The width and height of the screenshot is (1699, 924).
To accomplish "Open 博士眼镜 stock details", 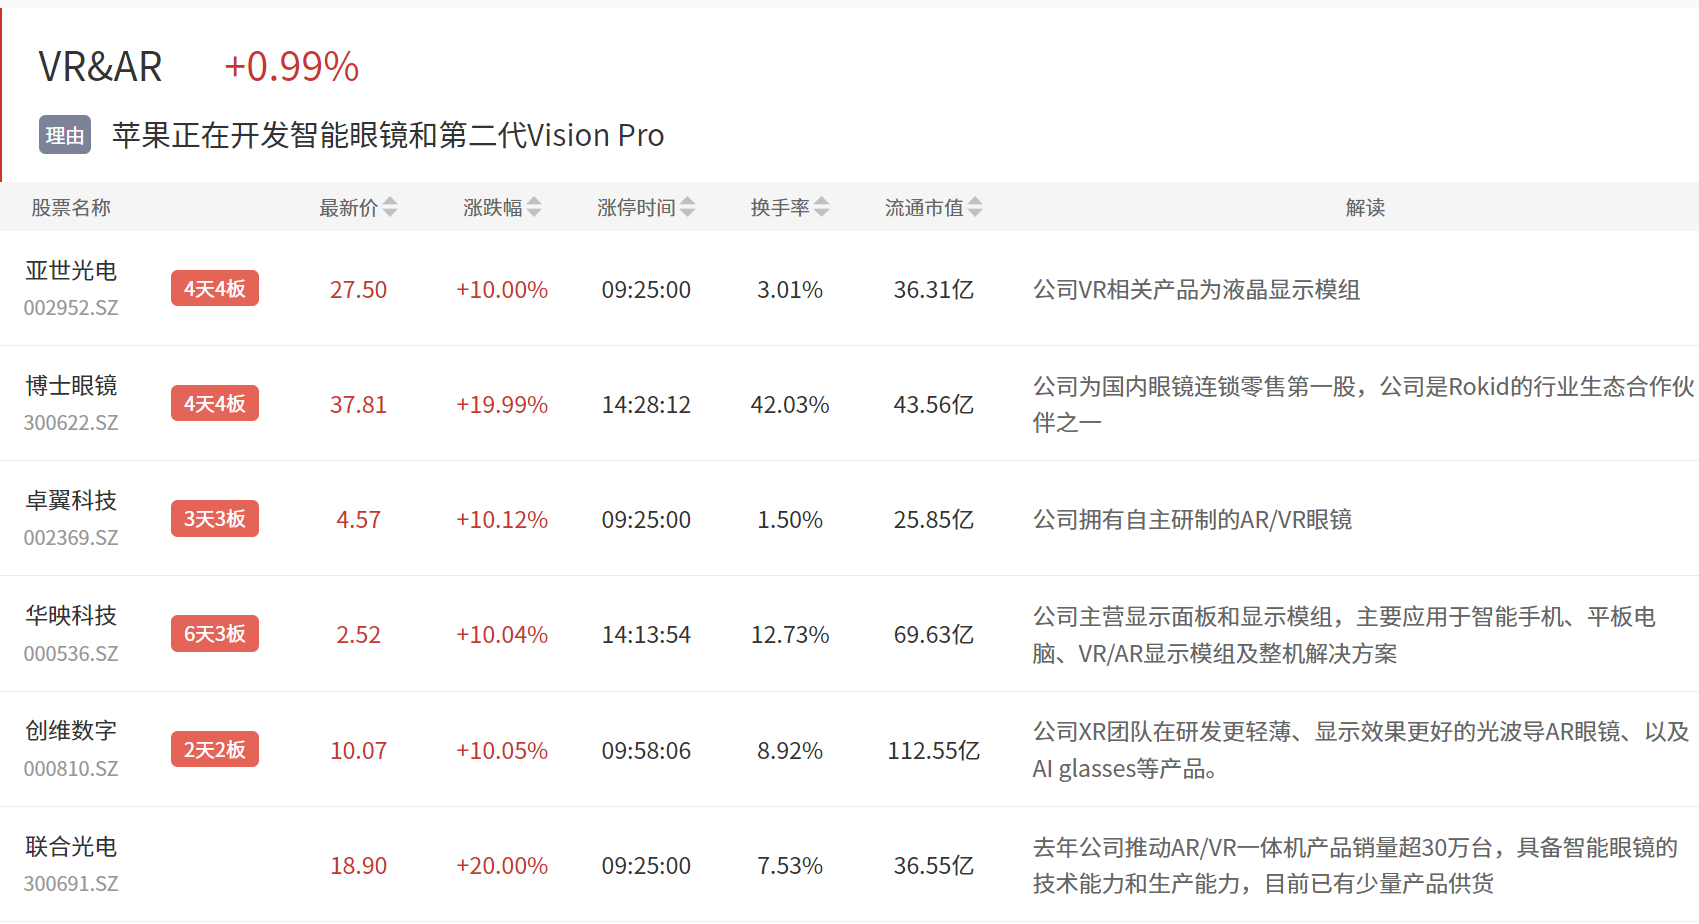I will [71, 386].
